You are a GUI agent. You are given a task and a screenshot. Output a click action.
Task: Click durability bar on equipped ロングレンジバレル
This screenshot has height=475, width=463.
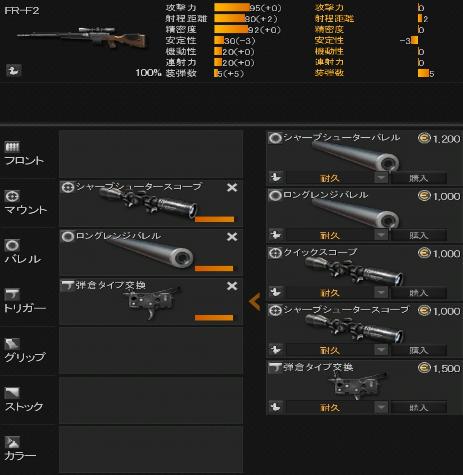tap(214, 268)
